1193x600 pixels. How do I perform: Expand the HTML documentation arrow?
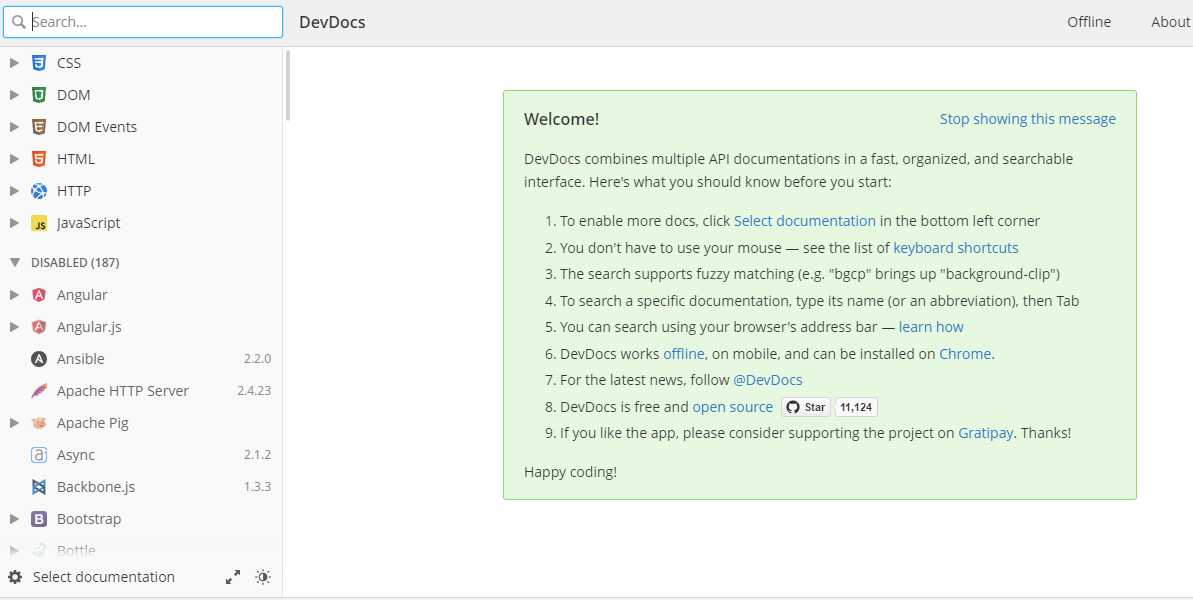click(x=14, y=159)
